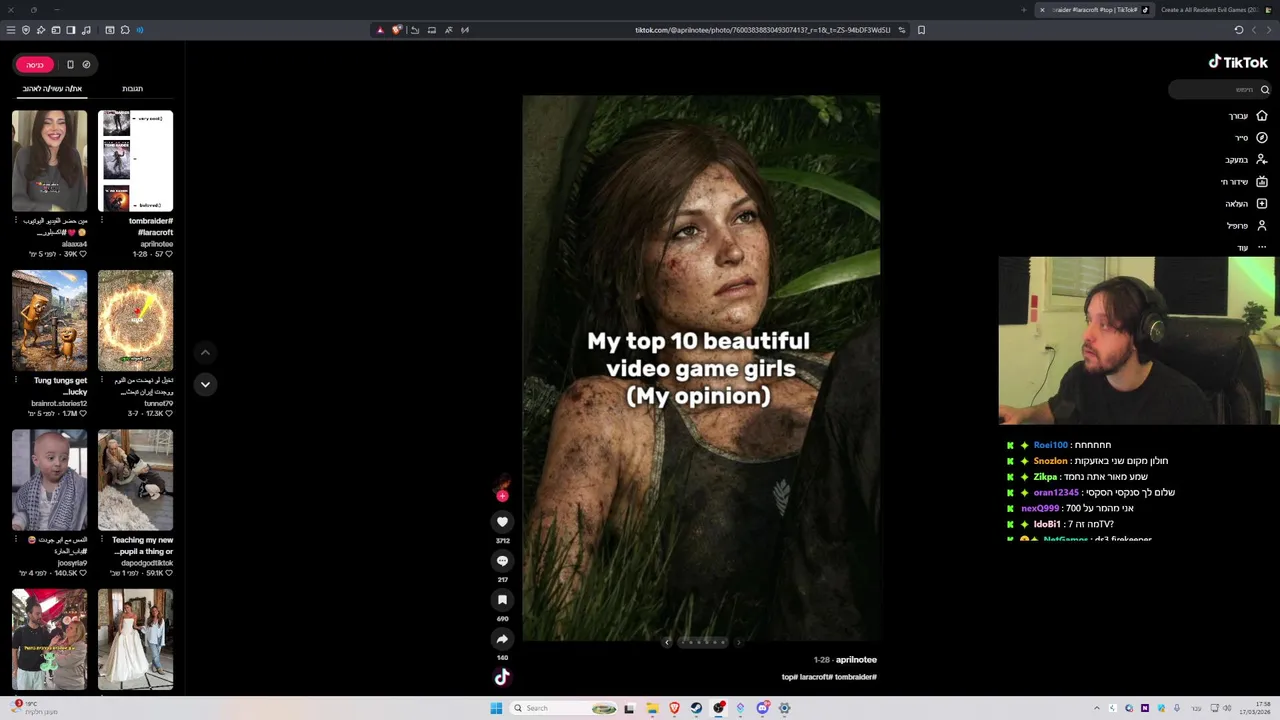Open the LIVE icon in sidebar
Screen dimensions: 1280x720
1261,182
